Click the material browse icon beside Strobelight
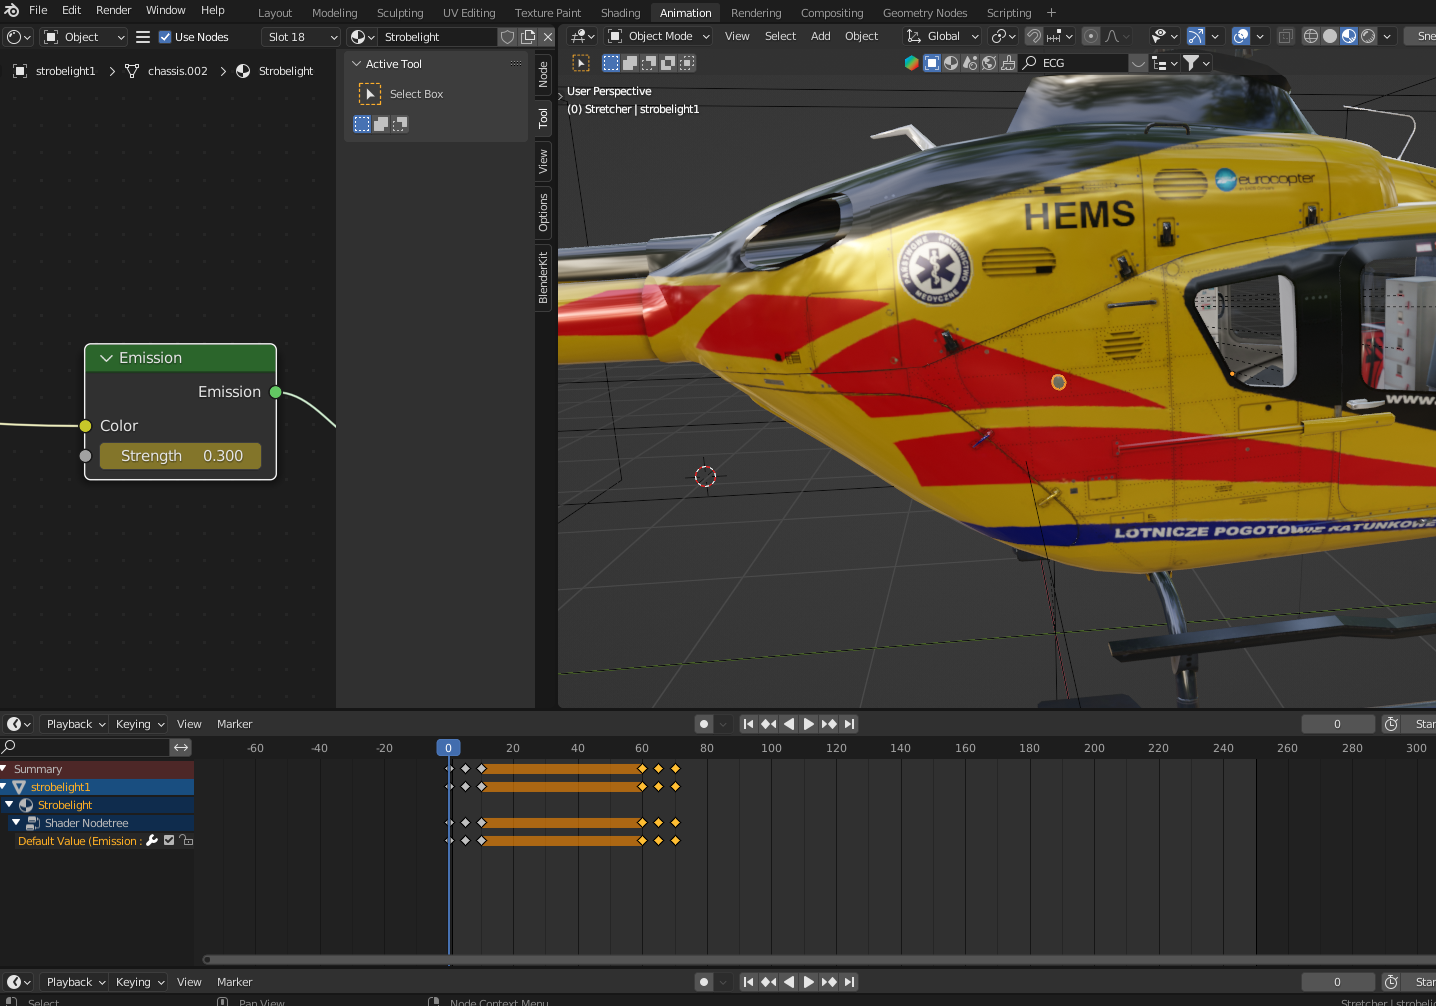Screen dimensions: 1436x1006 coord(363,37)
